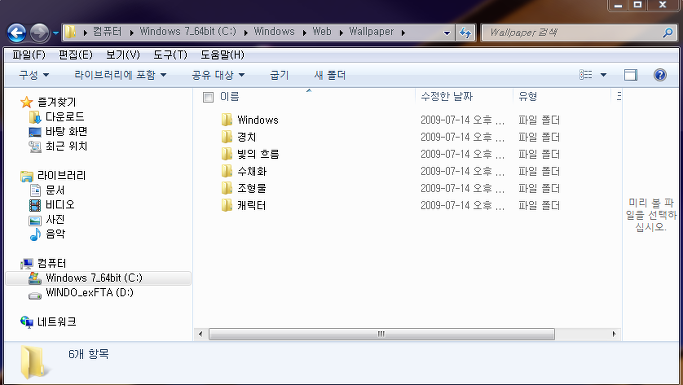Click the Forward navigation arrow
683x385 pixels.
(x=40, y=33)
